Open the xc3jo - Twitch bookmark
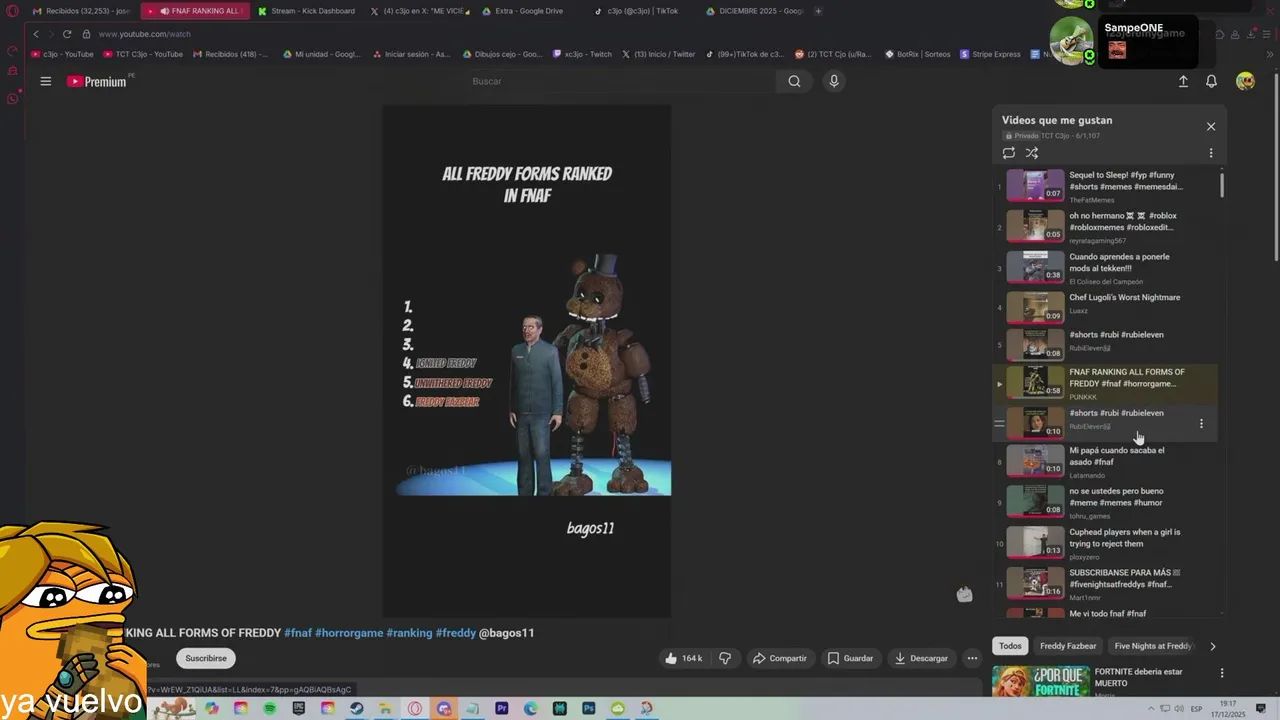Screen dimensions: 1280x720 coord(582,54)
